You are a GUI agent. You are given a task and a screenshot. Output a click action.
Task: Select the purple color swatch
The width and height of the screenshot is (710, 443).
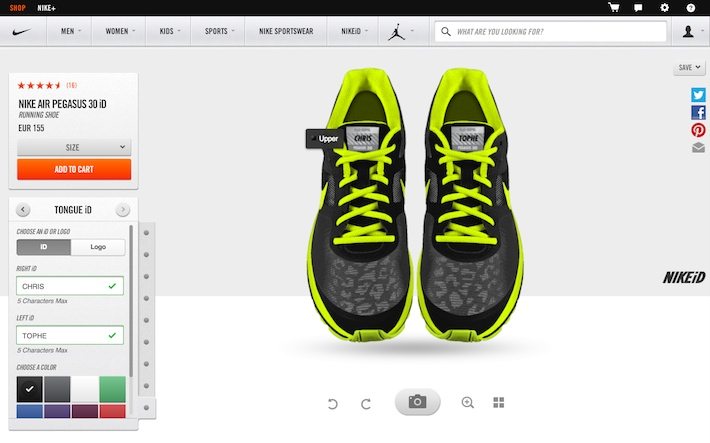click(x=57, y=411)
